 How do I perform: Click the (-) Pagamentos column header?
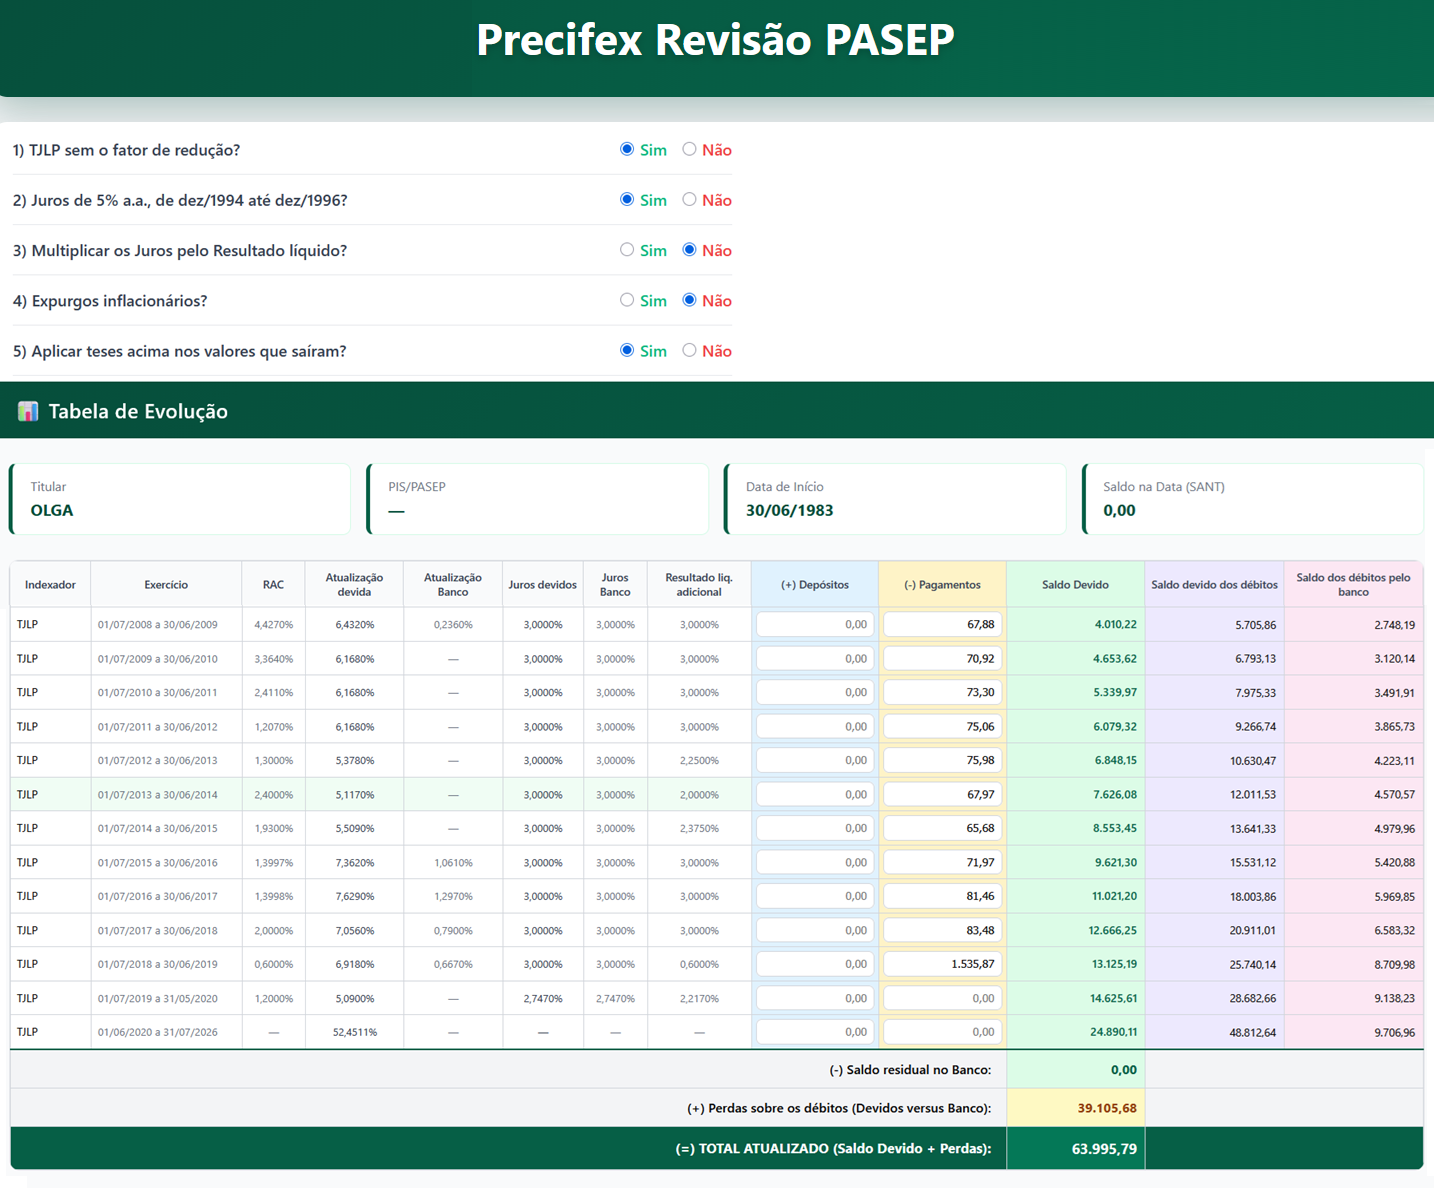[942, 585]
